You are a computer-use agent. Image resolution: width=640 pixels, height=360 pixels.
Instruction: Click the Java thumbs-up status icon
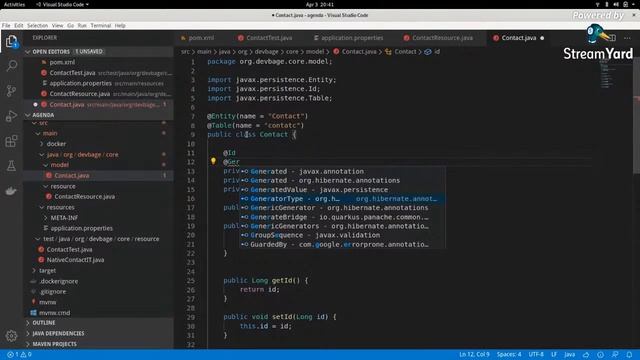click(x=586, y=355)
